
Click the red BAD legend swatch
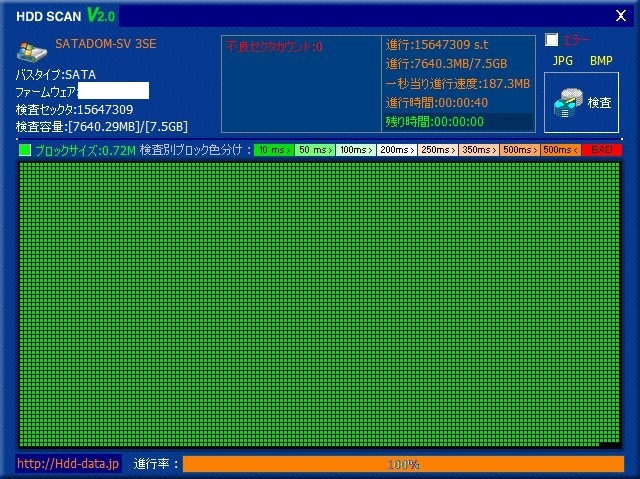(602, 150)
